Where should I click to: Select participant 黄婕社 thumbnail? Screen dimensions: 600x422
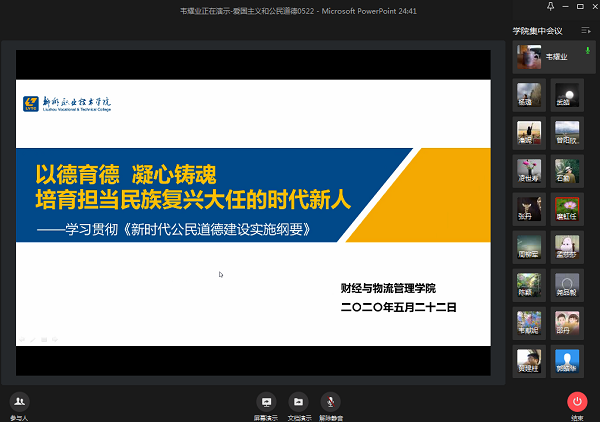[526, 360]
